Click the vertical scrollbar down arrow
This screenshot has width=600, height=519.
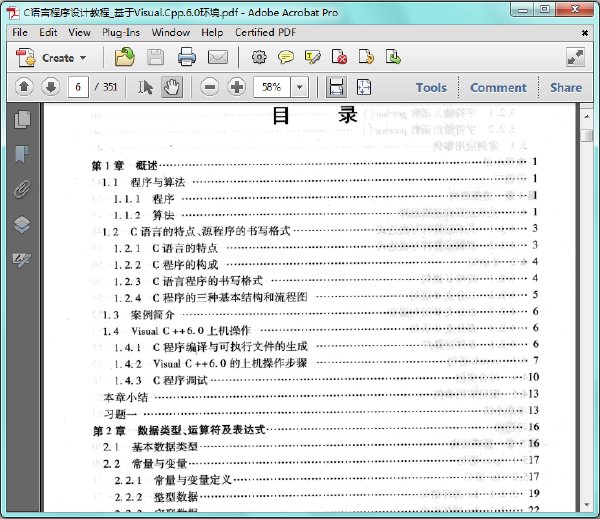(587, 506)
